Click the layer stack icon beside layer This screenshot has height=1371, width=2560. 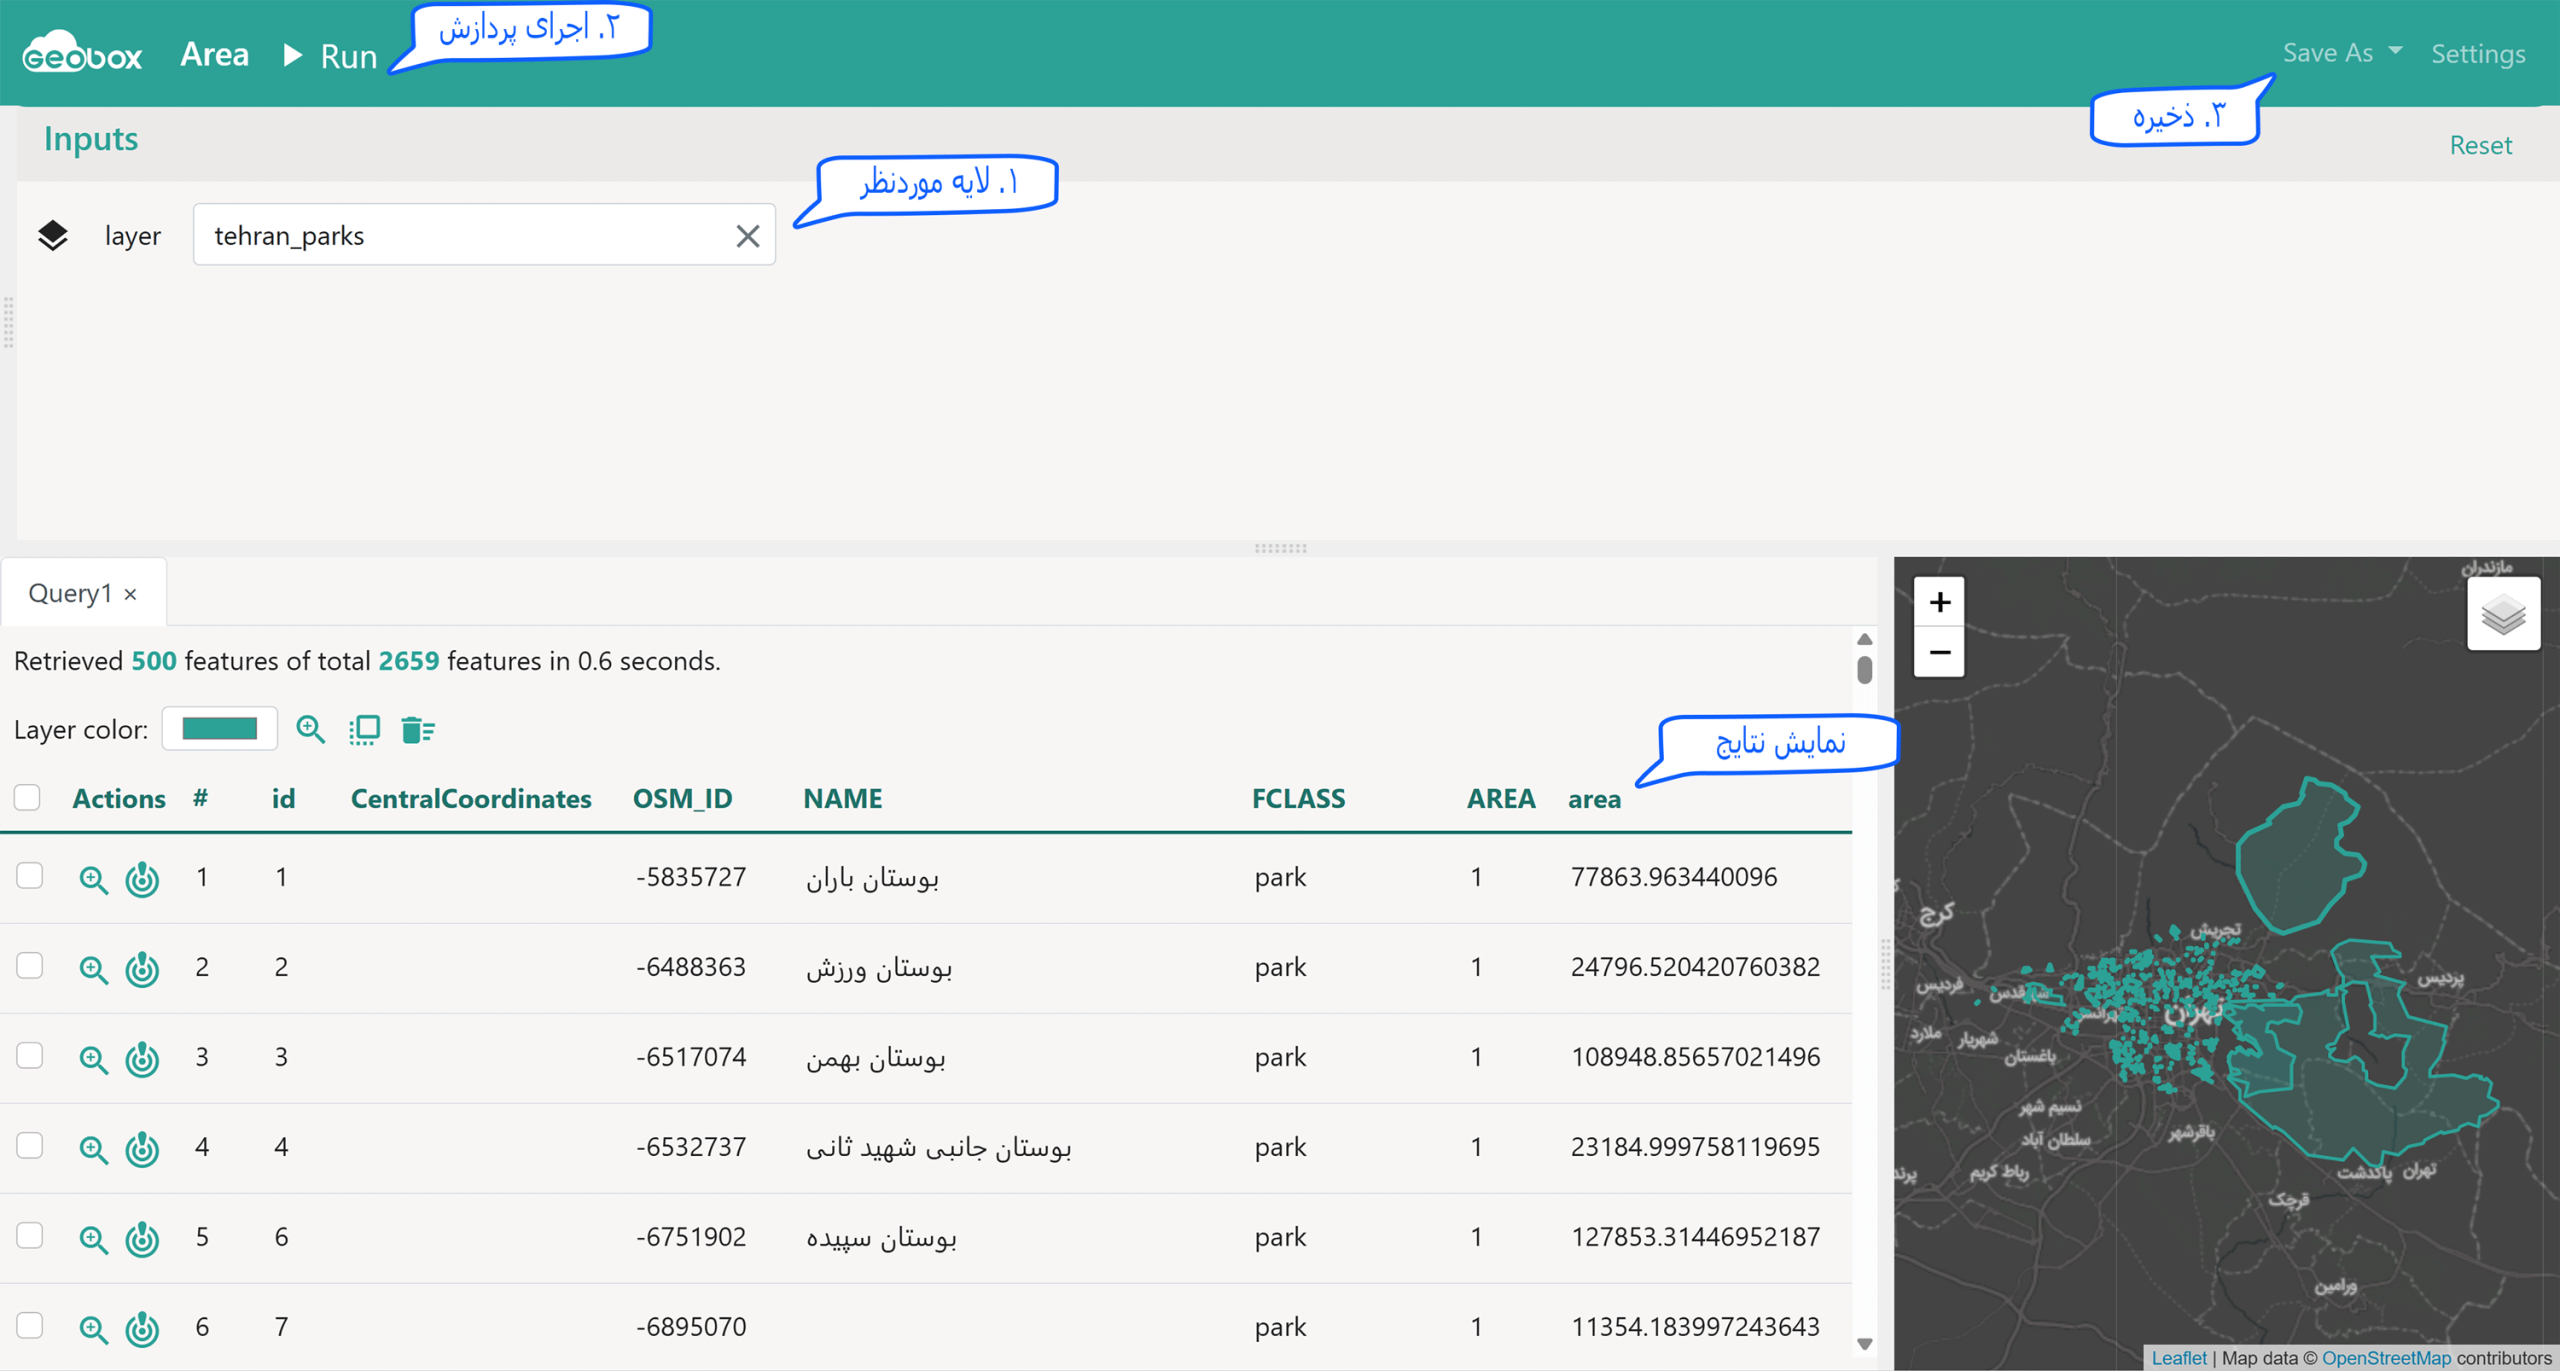(53, 235)
